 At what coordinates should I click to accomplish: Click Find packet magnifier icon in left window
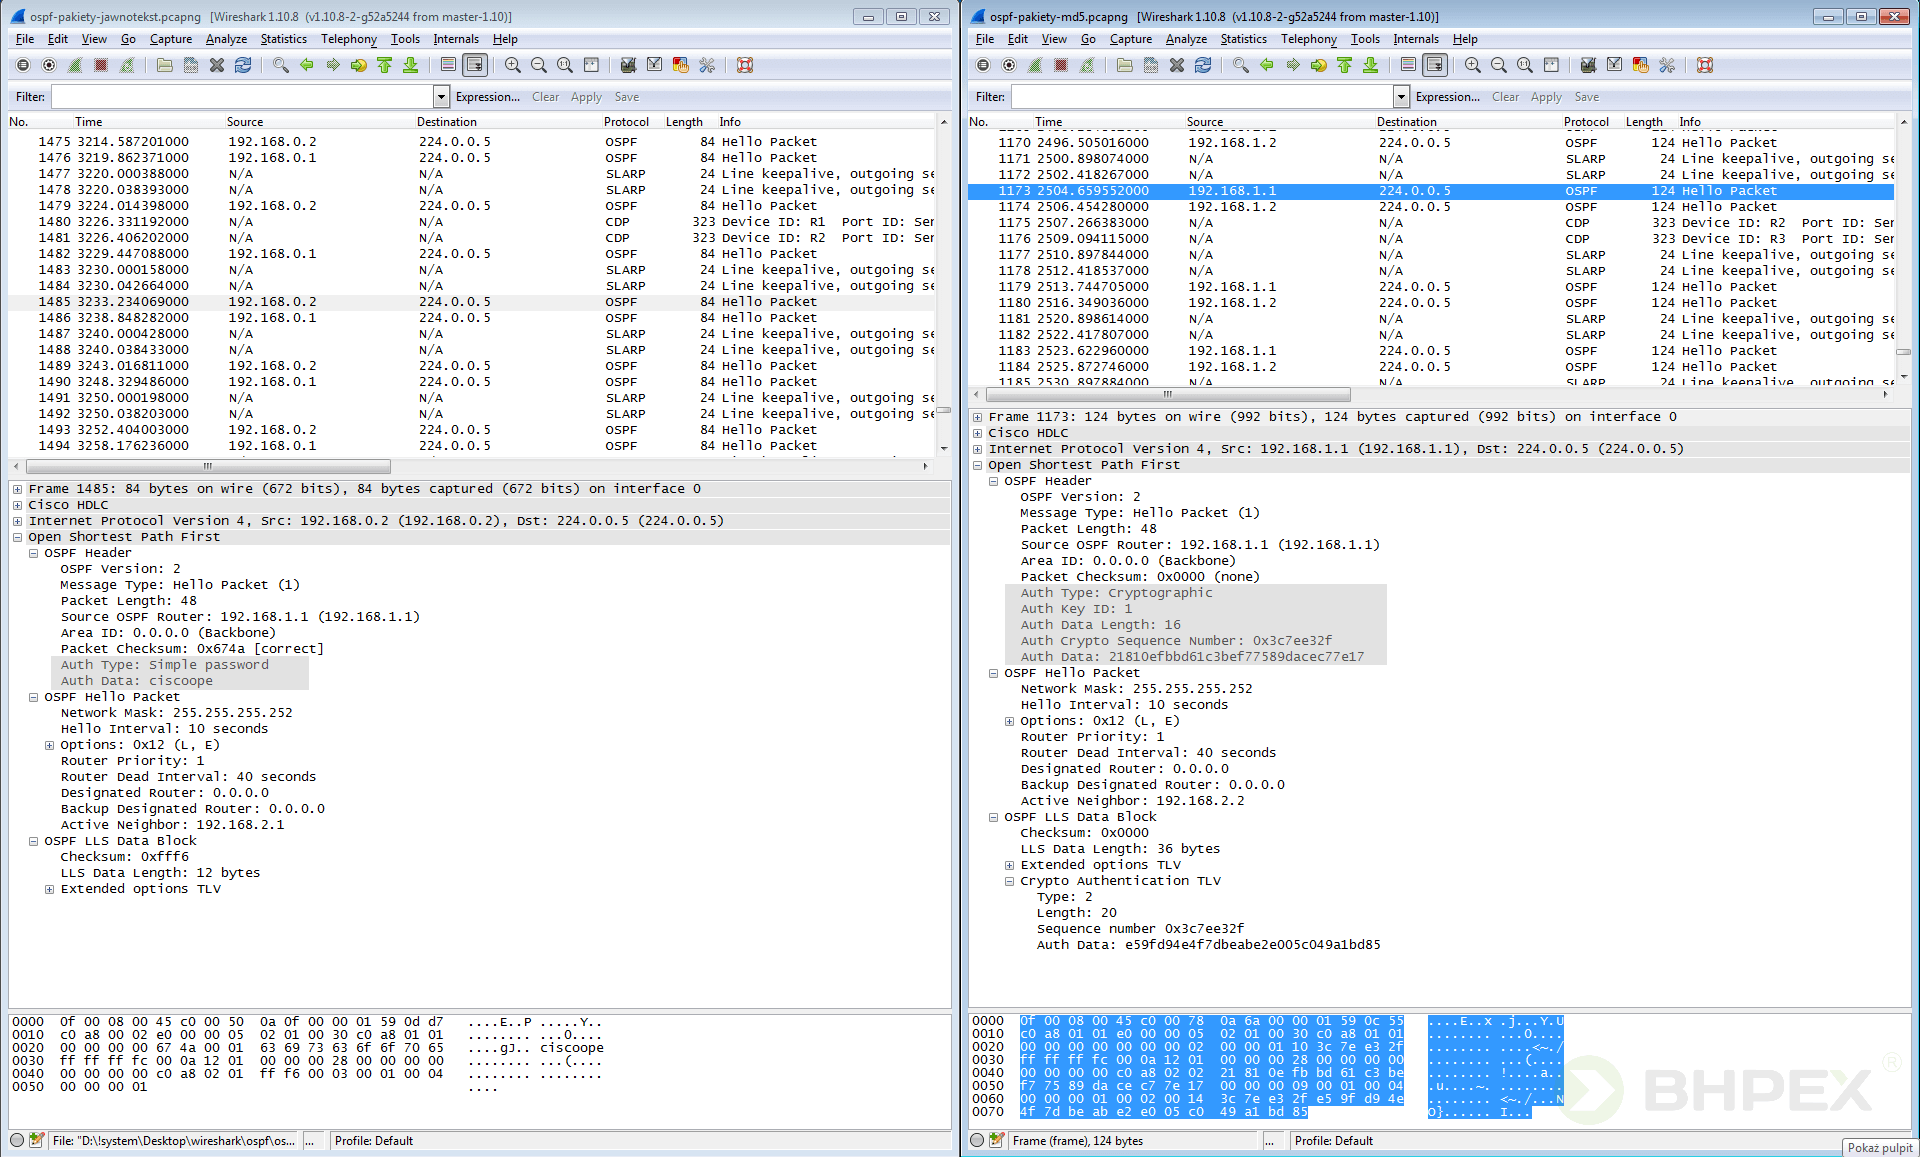click(x=281, y=65)
